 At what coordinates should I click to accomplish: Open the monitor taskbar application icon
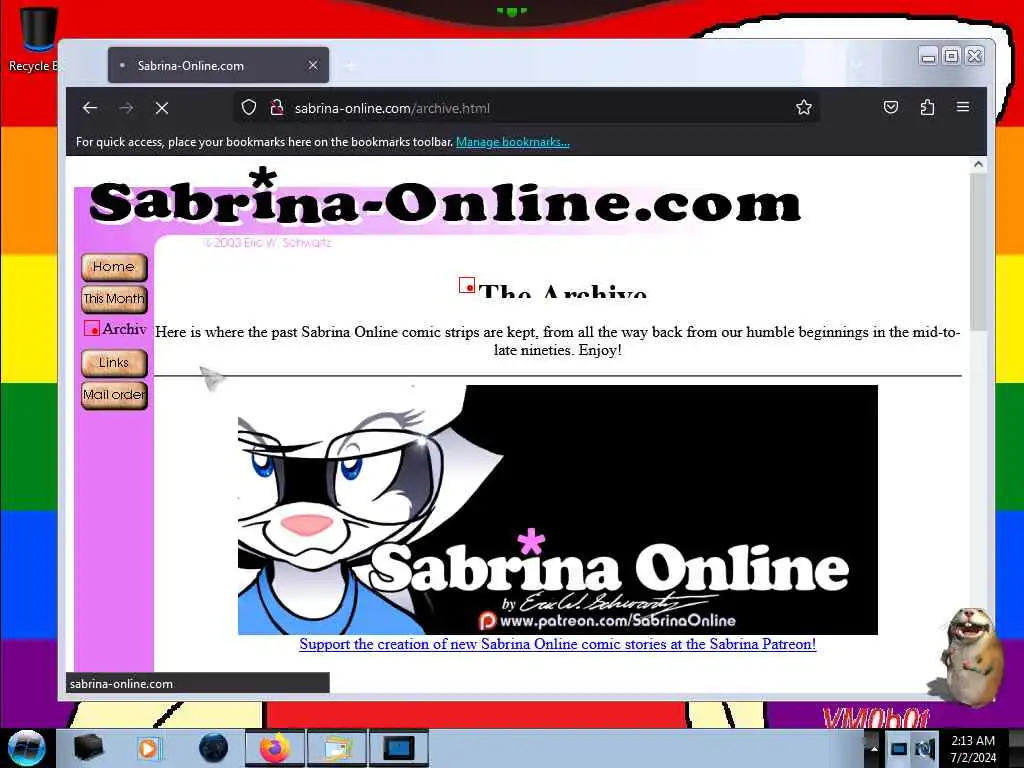pyautogui.click(x=398, y=748)
